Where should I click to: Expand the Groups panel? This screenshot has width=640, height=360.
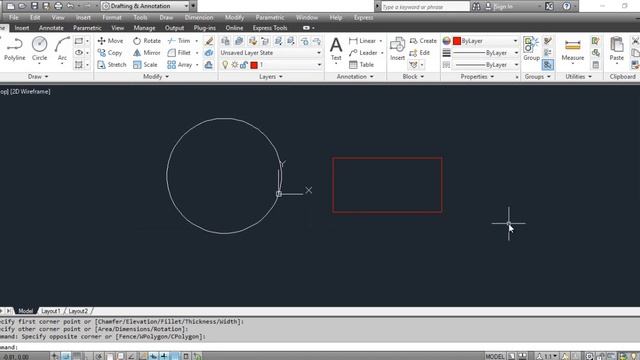[x=538, y=76]
